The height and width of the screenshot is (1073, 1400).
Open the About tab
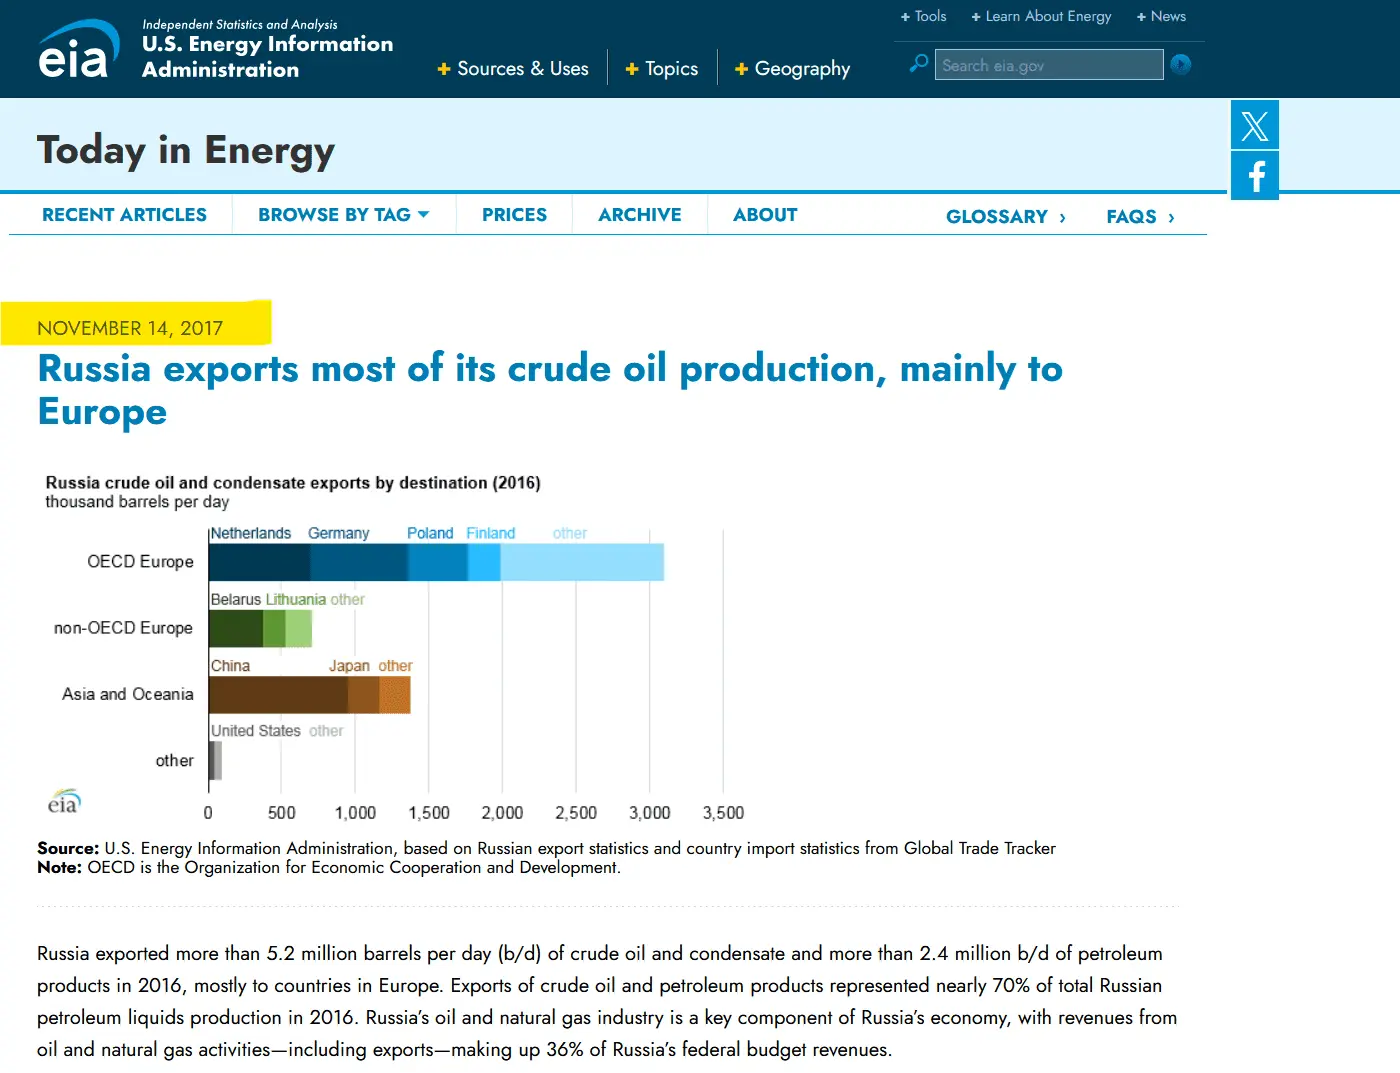click(765, 215)
